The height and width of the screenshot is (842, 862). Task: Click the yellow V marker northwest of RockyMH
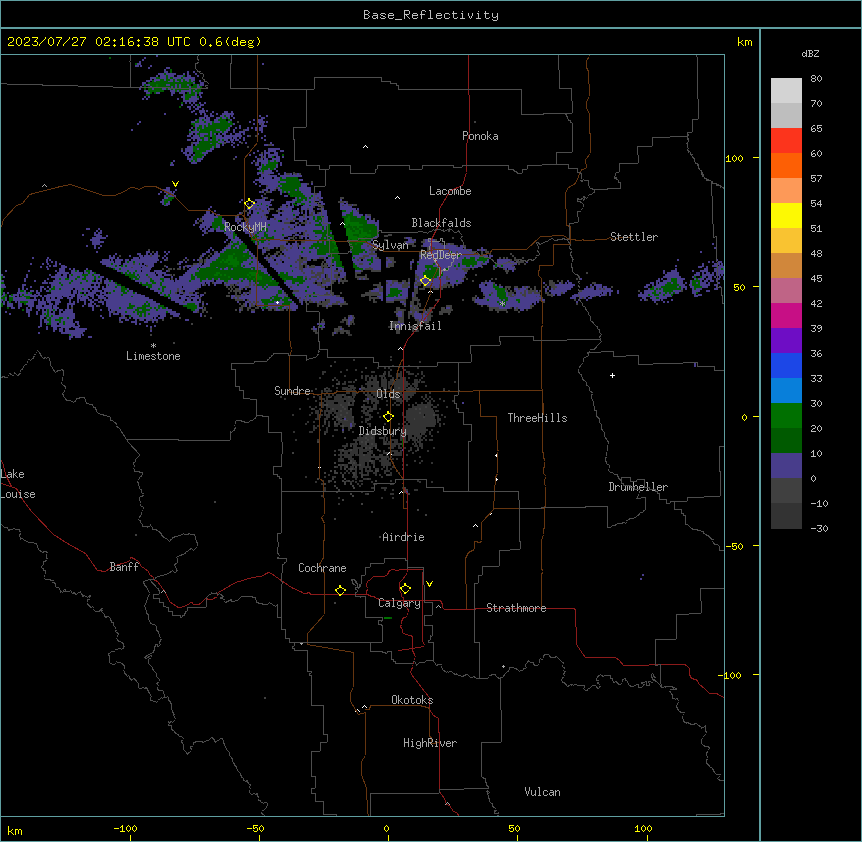(x=175, y=184)
